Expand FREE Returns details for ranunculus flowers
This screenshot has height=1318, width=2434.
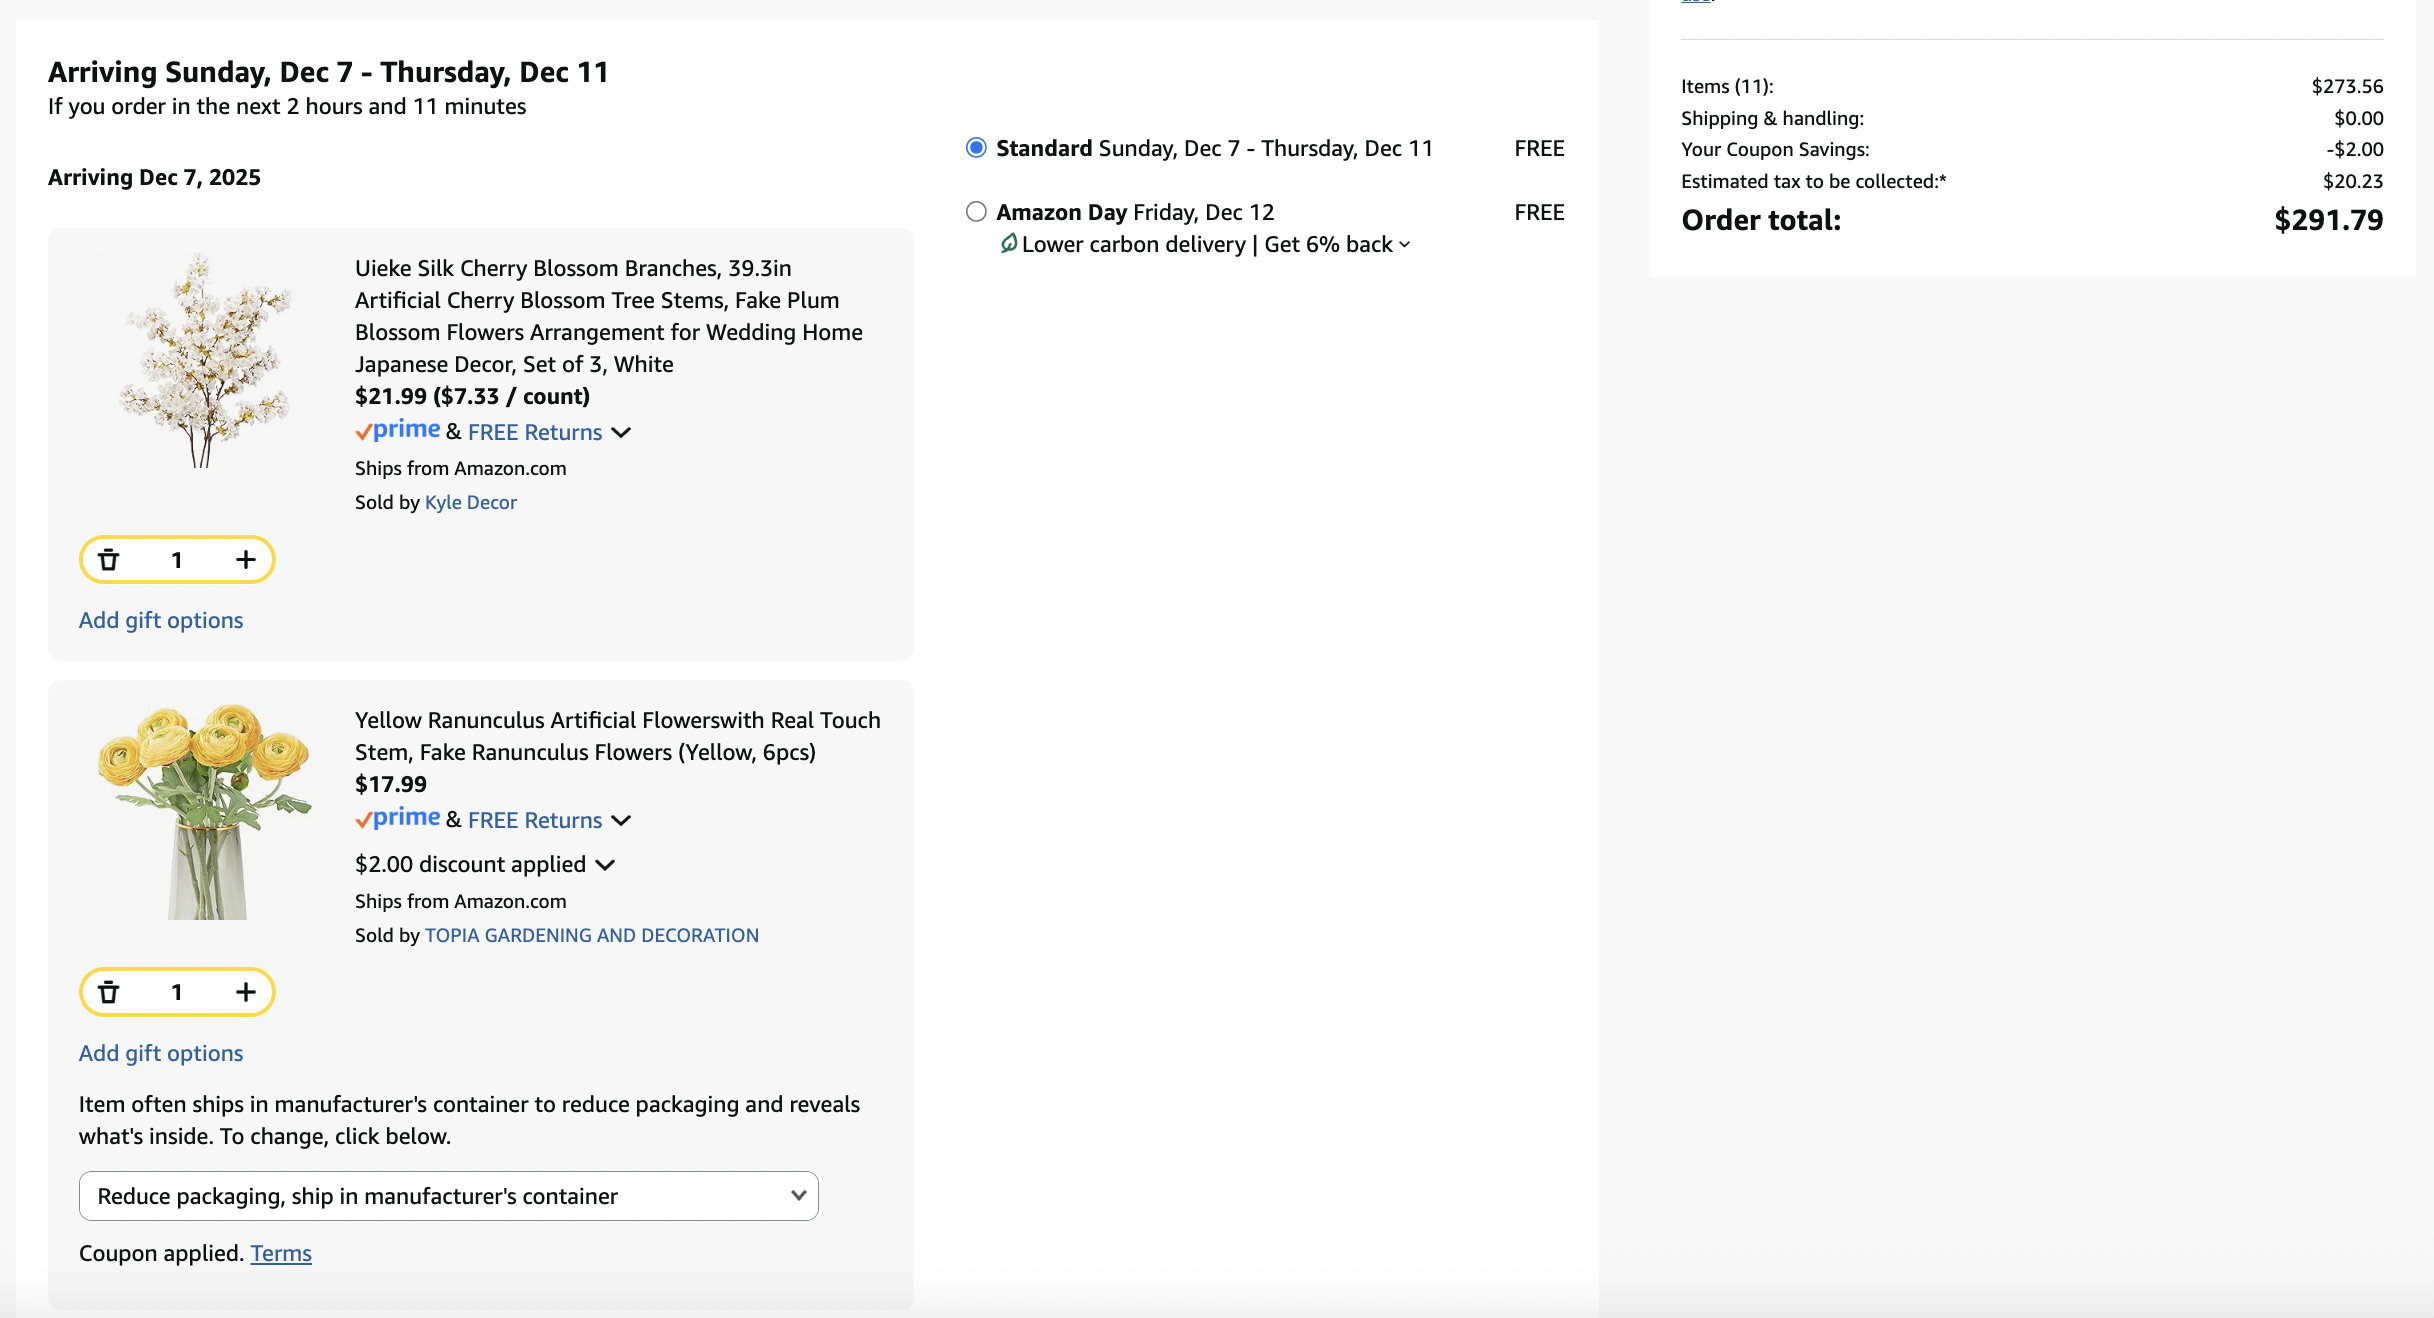(x=621, y=820)
